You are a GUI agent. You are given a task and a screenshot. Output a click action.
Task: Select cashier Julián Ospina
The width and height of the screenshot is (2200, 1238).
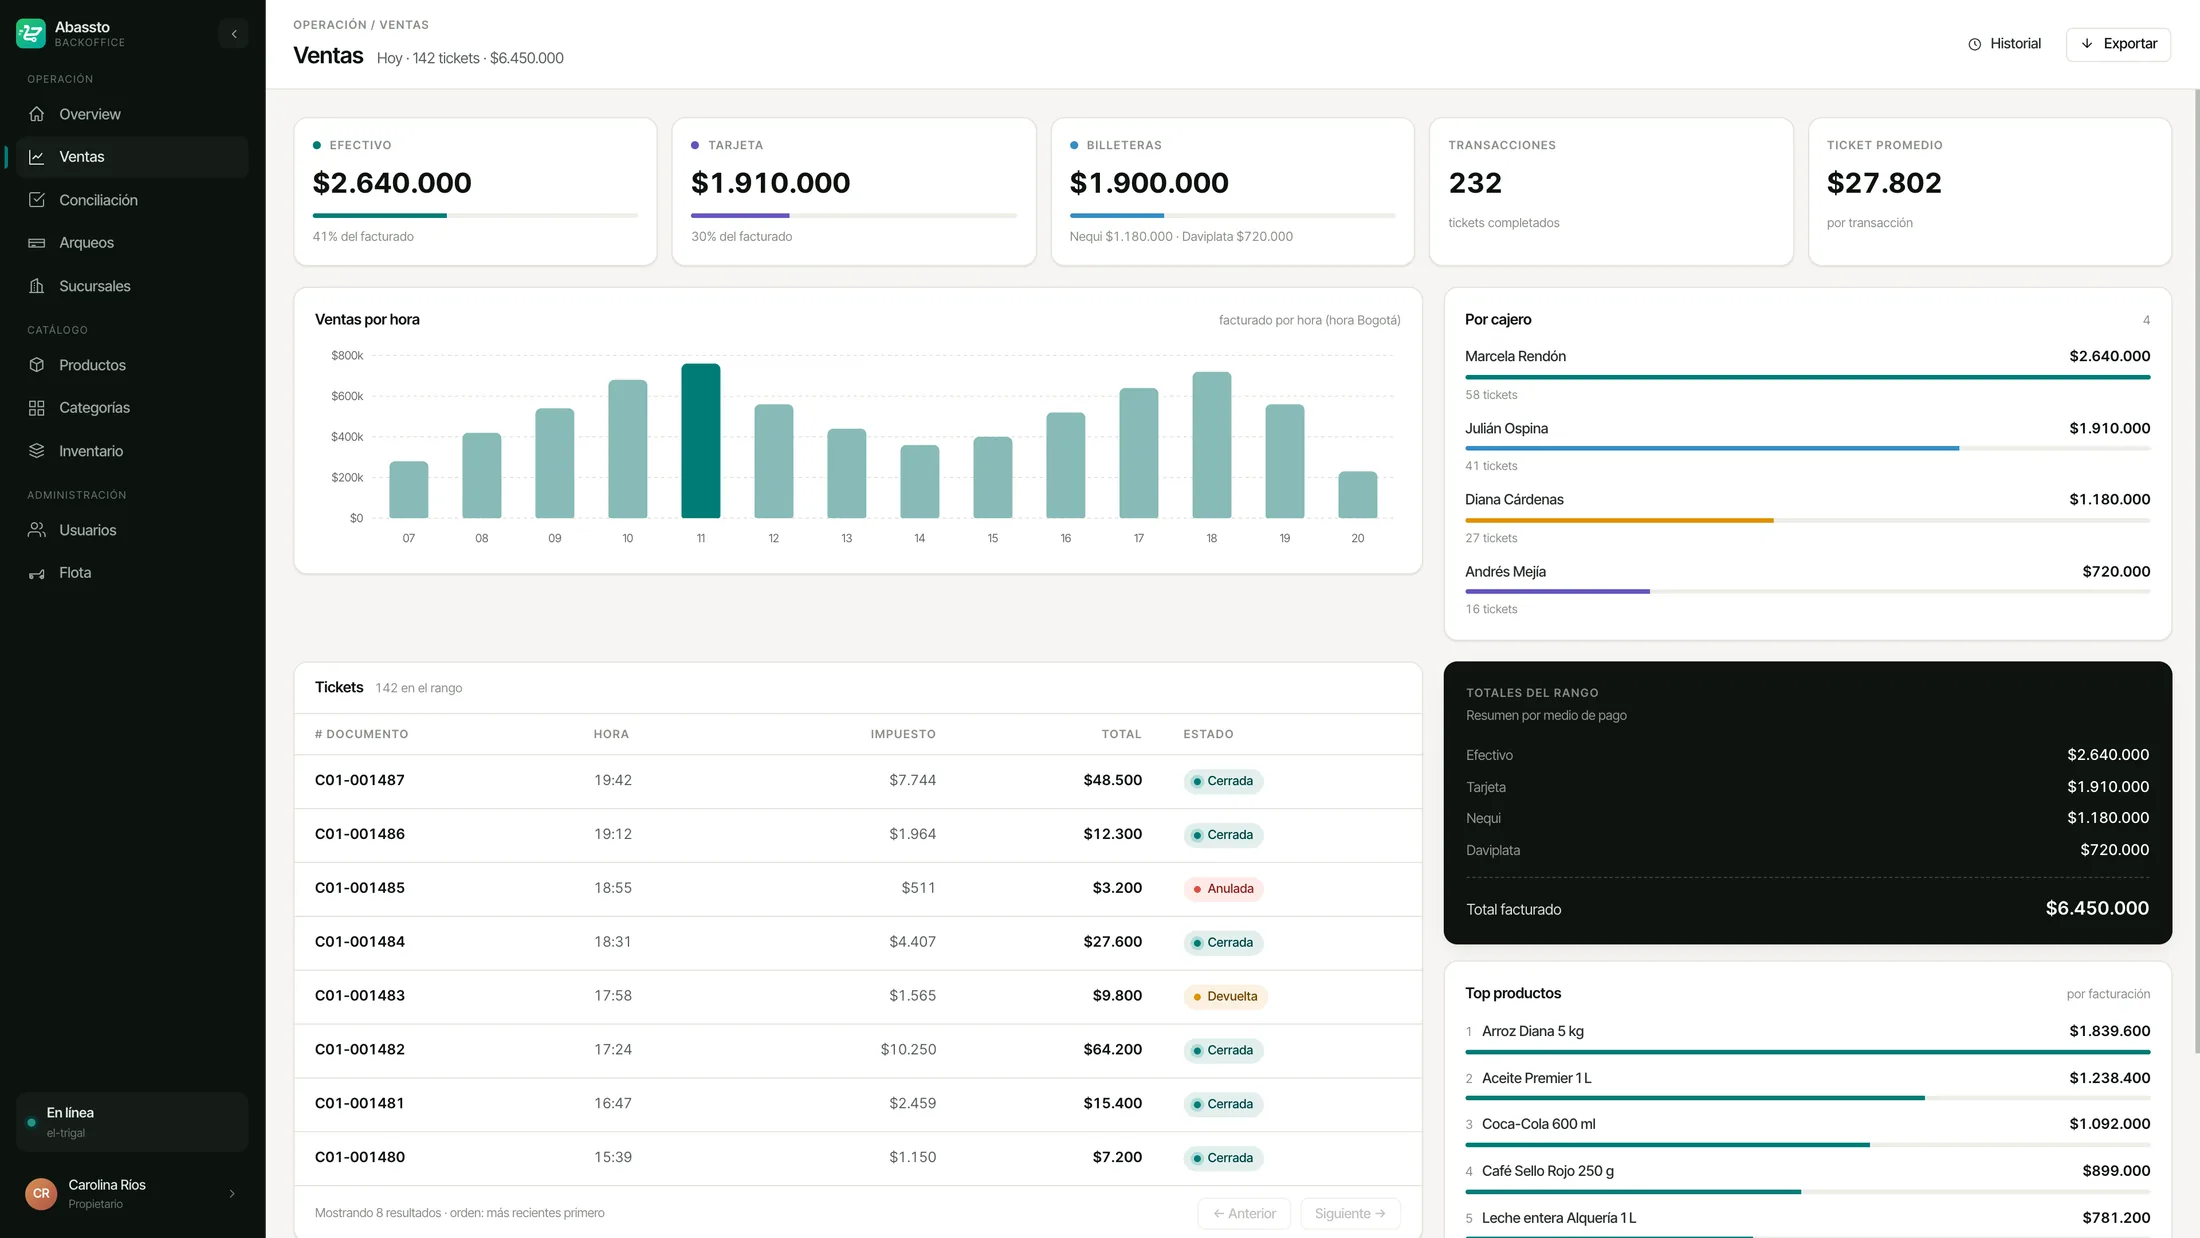[x=1807, y=446]
